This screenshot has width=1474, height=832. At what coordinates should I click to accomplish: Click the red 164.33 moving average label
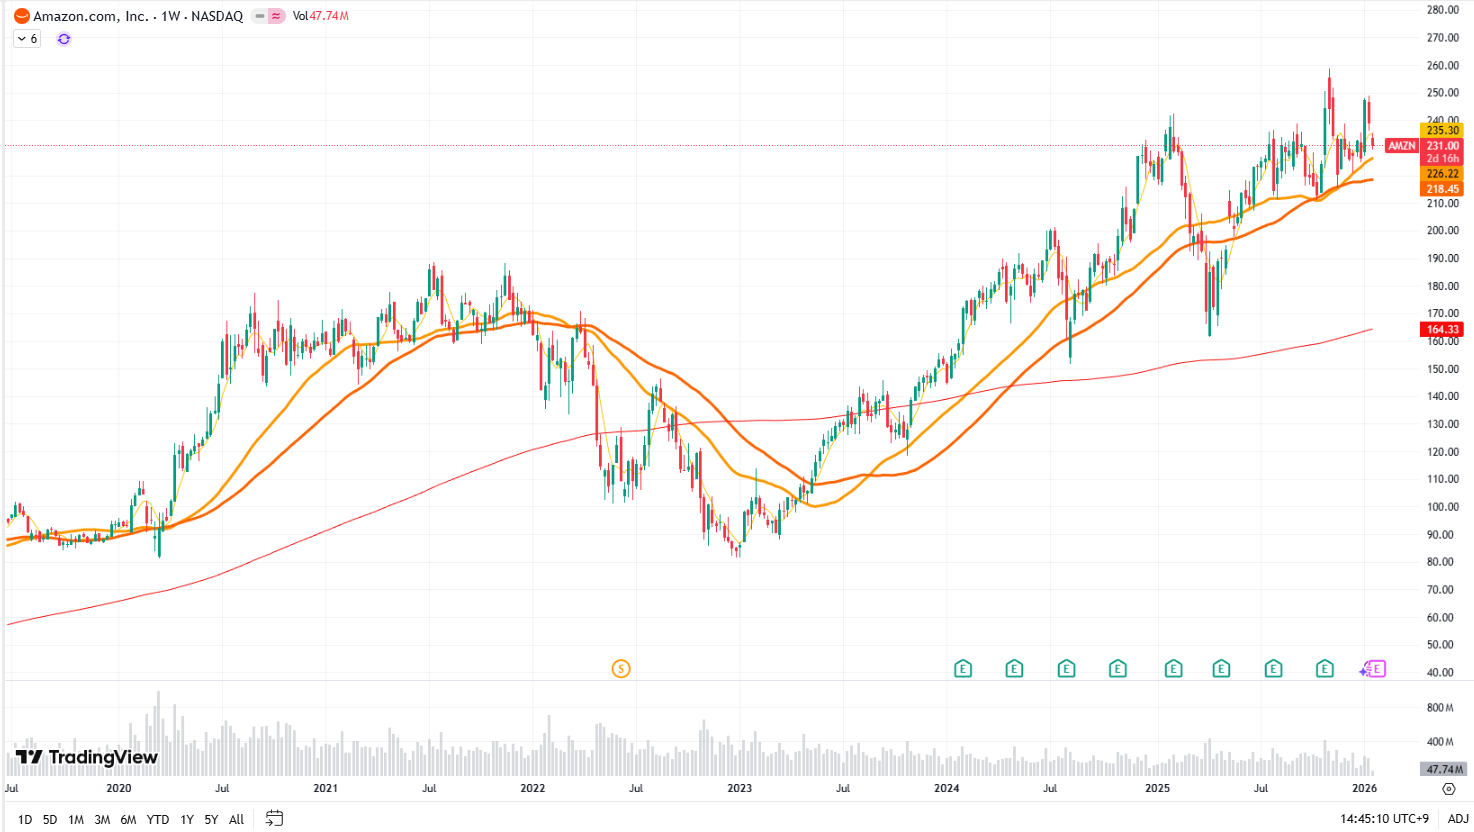click(x=1443, y=329)
